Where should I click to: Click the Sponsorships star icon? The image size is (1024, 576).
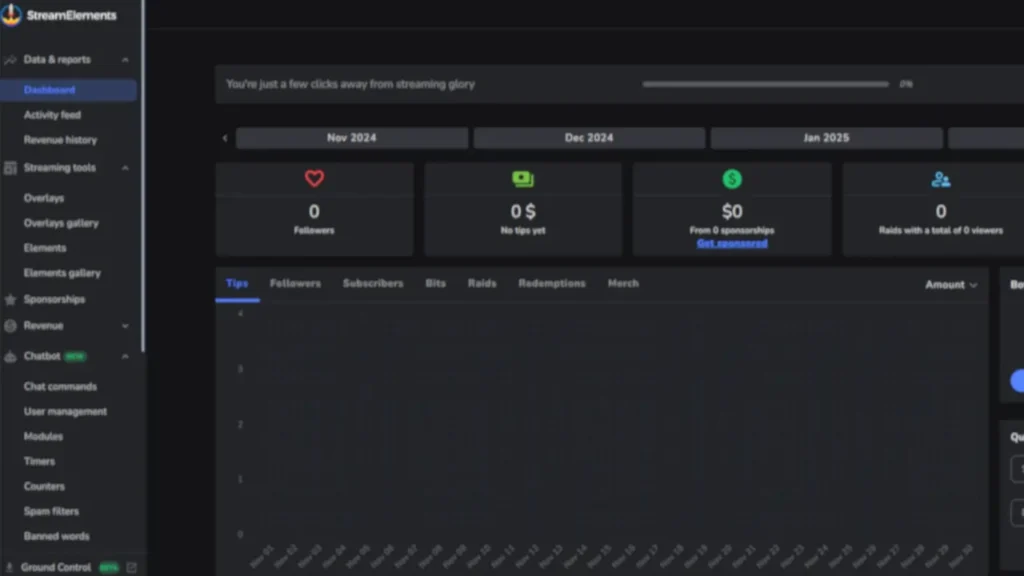[10, 300]
